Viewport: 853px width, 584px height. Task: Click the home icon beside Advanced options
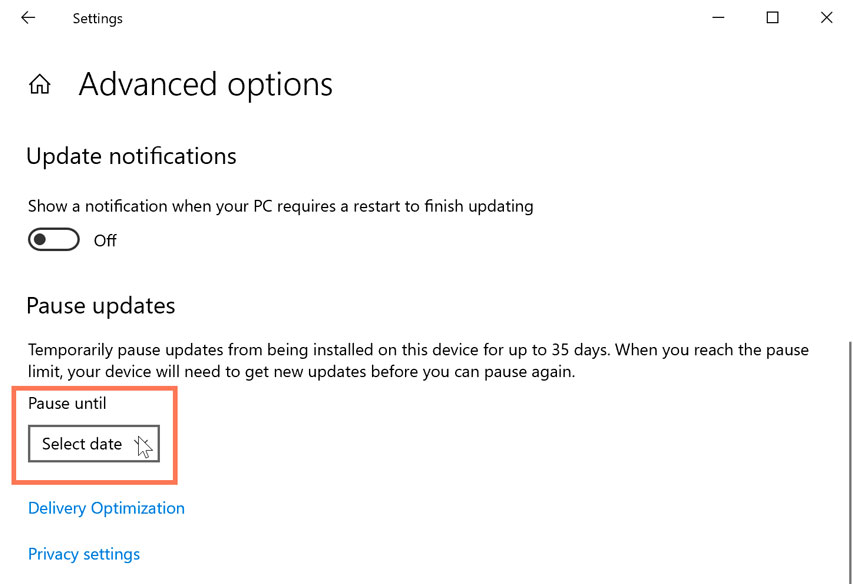point(39,84)
